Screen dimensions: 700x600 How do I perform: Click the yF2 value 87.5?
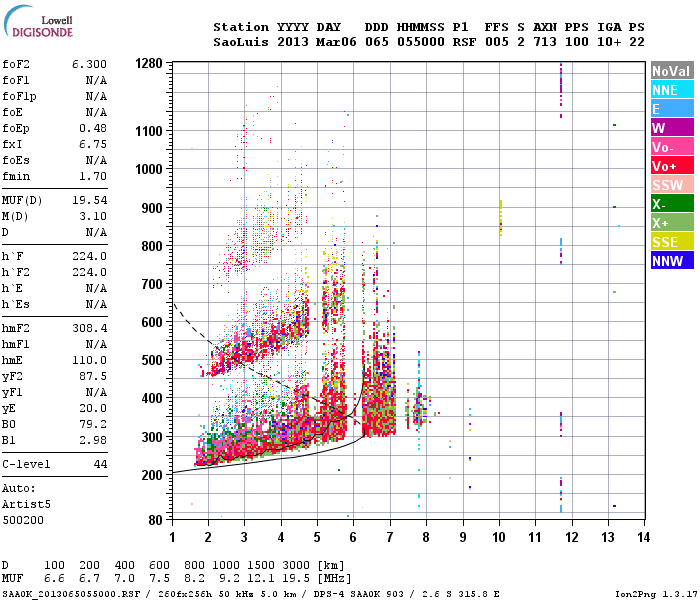coord(93,376)
